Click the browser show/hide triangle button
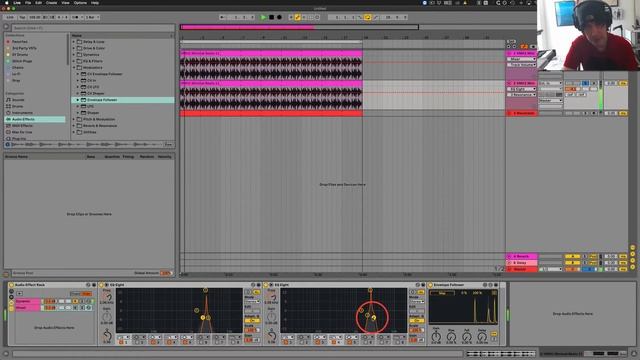640x360 pixels. coord(6,27)
